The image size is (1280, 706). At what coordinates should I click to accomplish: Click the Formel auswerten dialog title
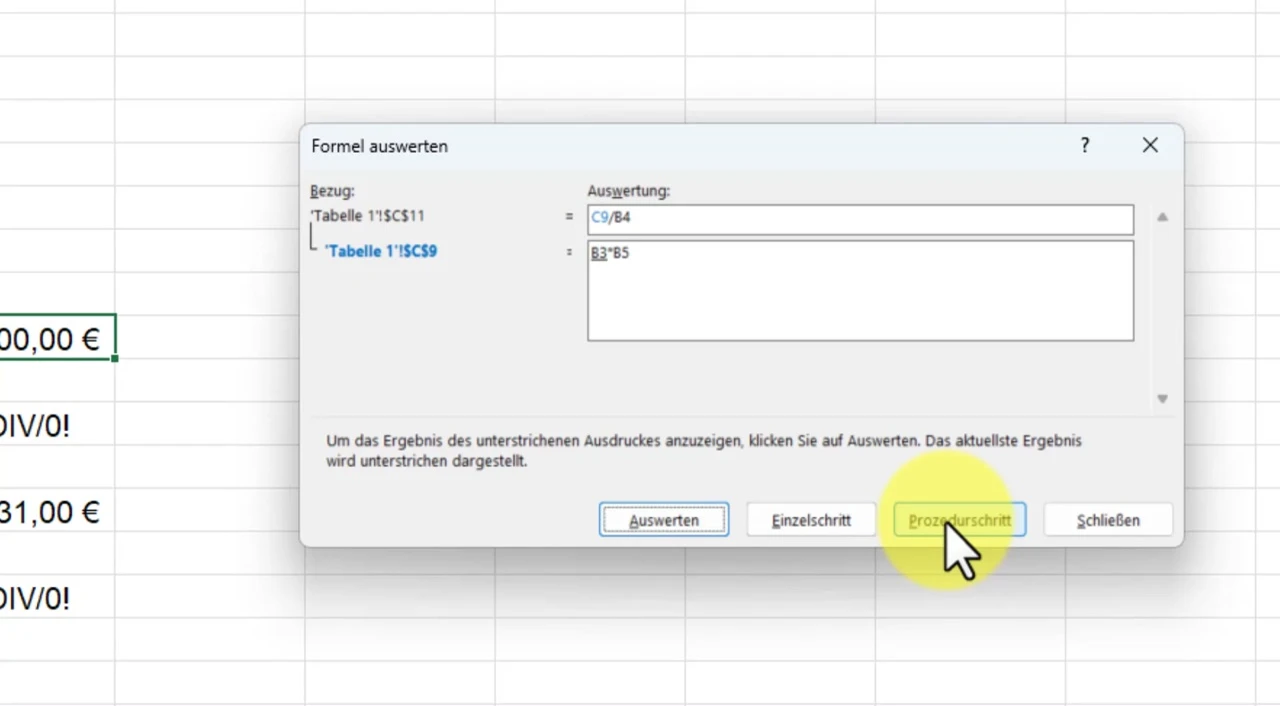379,146
